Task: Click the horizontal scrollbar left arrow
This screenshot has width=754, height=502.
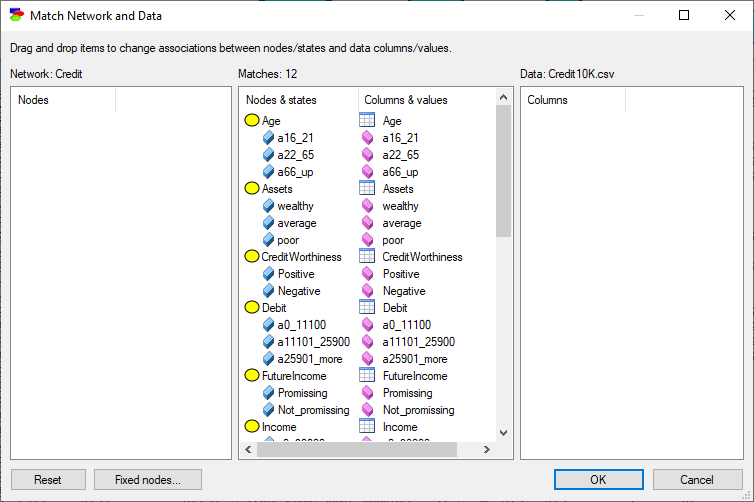Action: tap(248, 450)
